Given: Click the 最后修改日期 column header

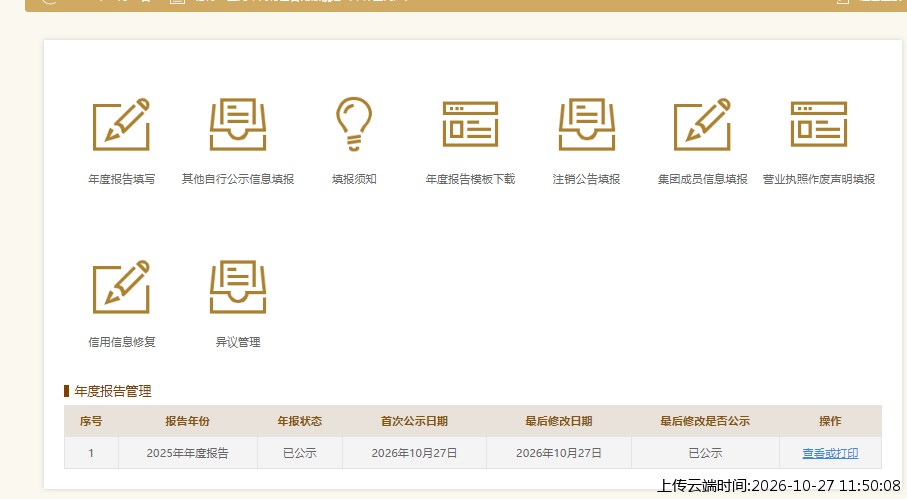Looking at the screenshot, I should [559, 422].
